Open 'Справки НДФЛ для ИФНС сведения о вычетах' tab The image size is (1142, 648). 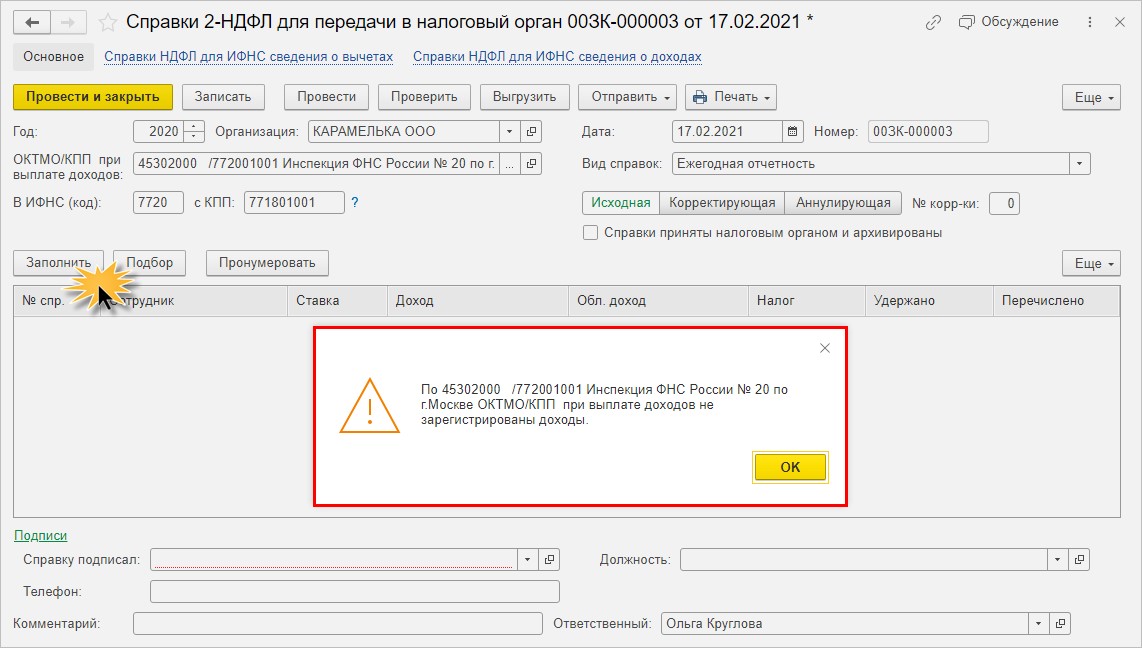(248, 57)
